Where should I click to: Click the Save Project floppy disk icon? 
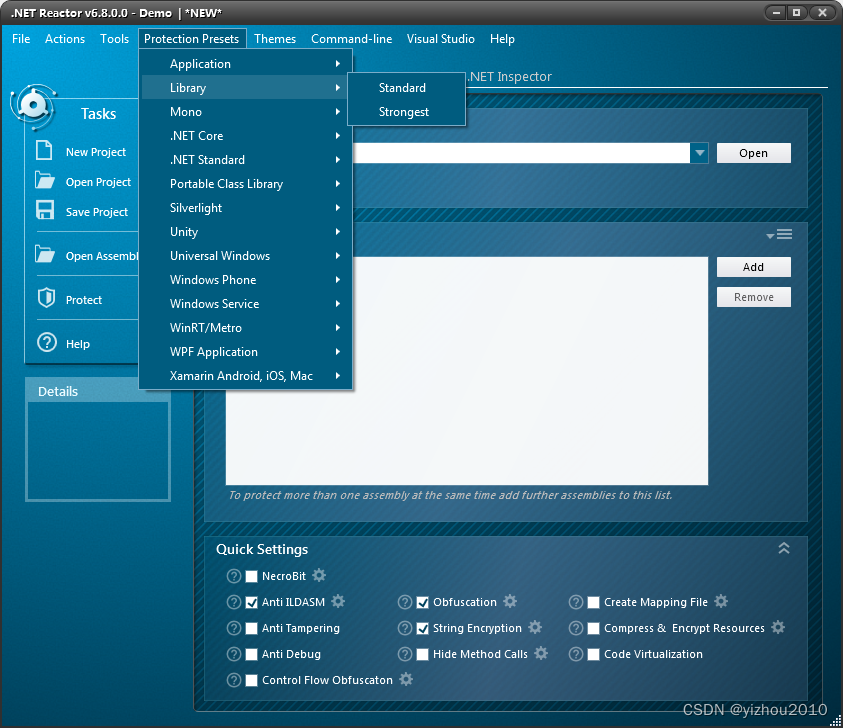[x=45, y=210]
